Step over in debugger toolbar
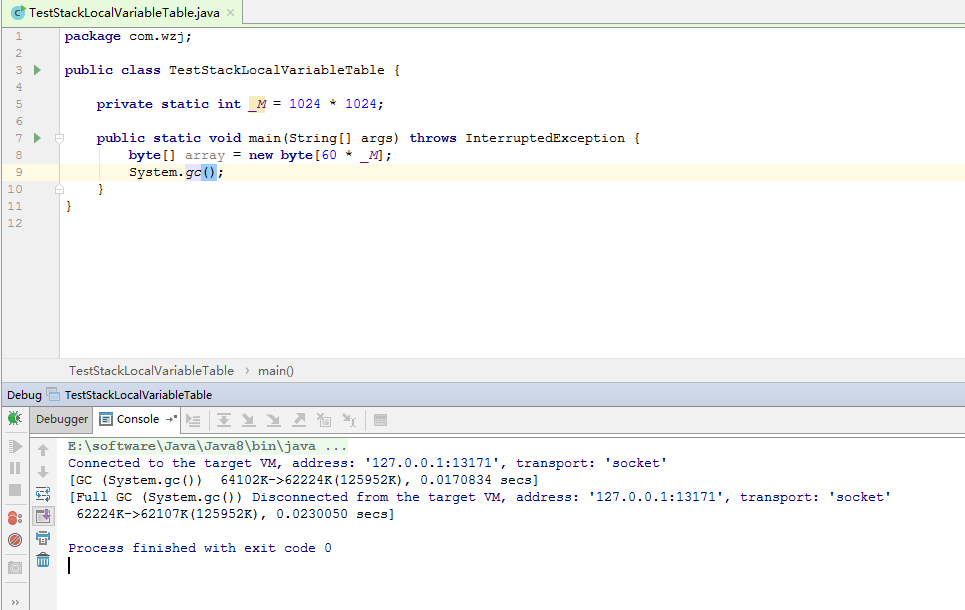The image size is (965, 610). pos(223,420)
